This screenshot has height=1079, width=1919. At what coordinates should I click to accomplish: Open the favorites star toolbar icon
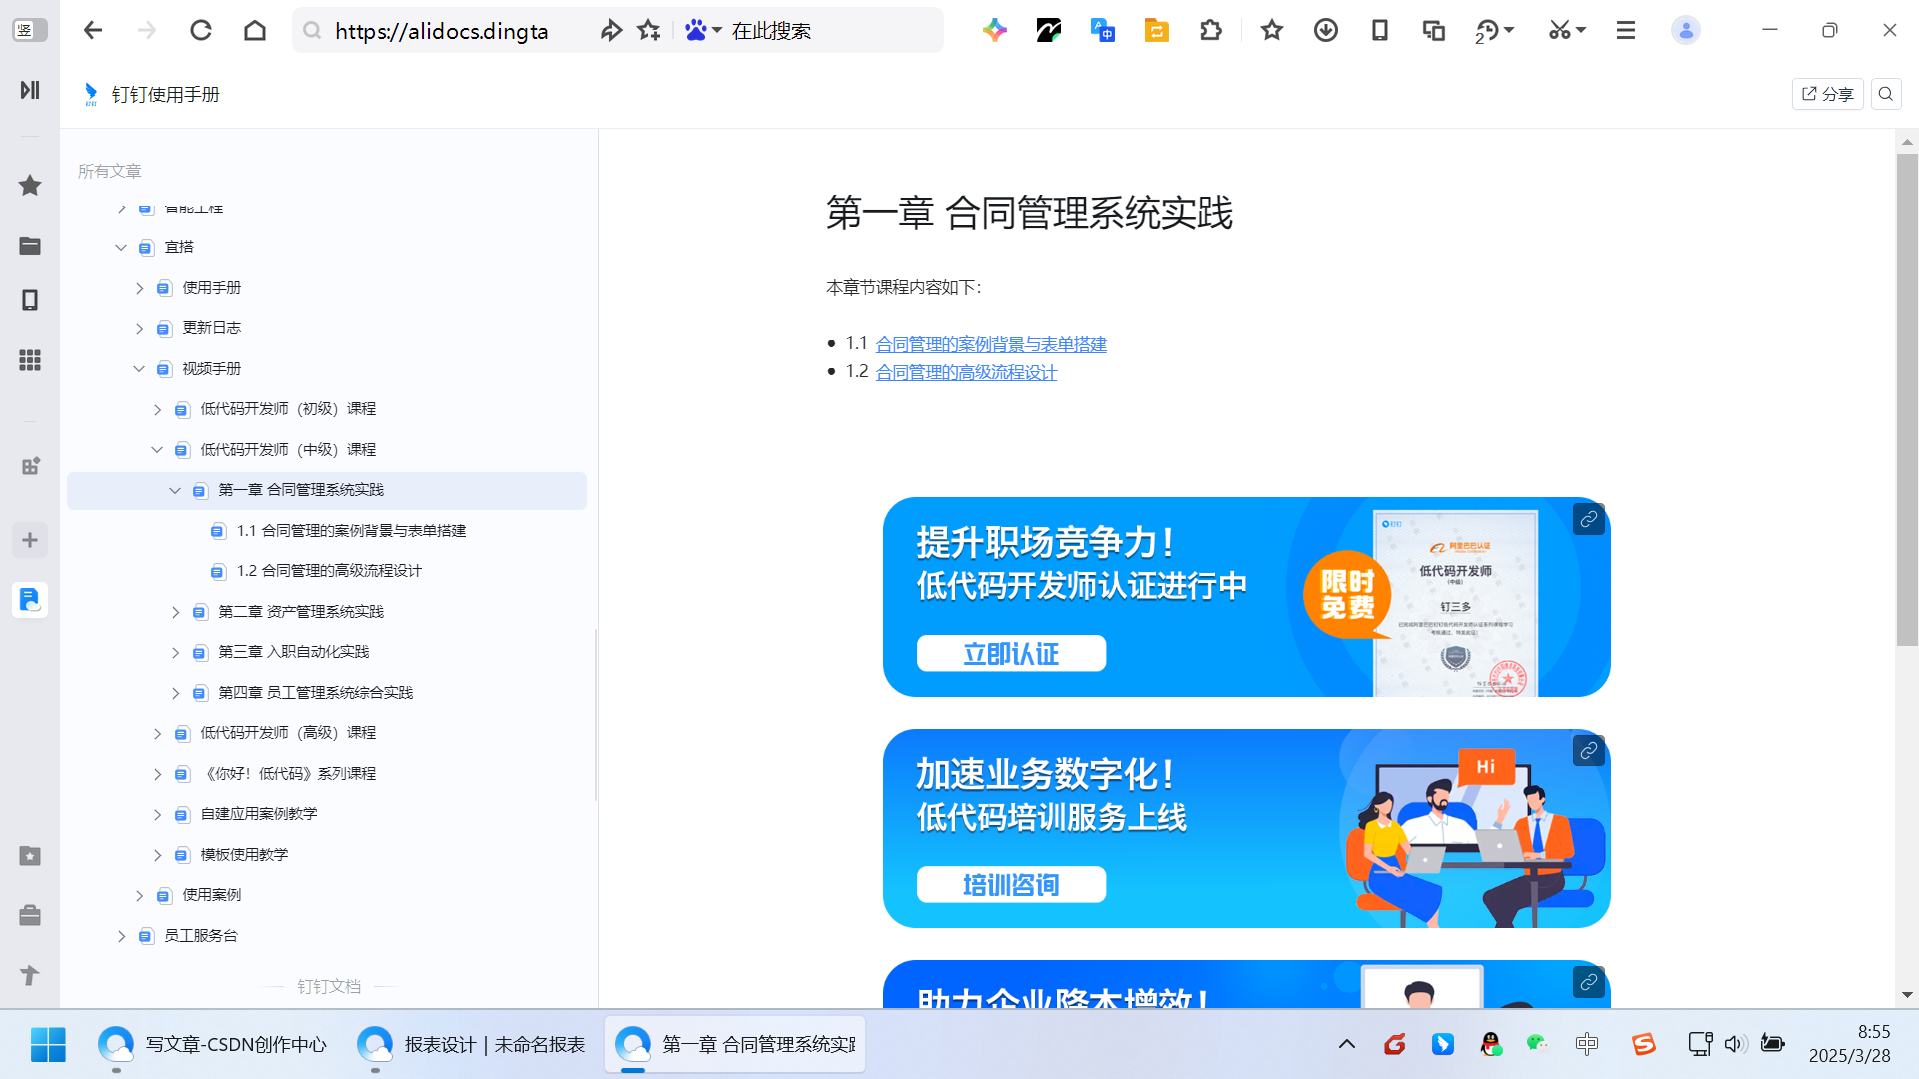(1272, 31)
